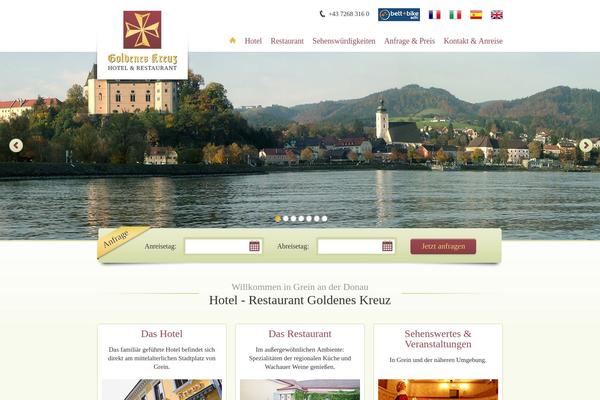Click 'In Grein und der näheren Umgebung.'

click(438, 360)
